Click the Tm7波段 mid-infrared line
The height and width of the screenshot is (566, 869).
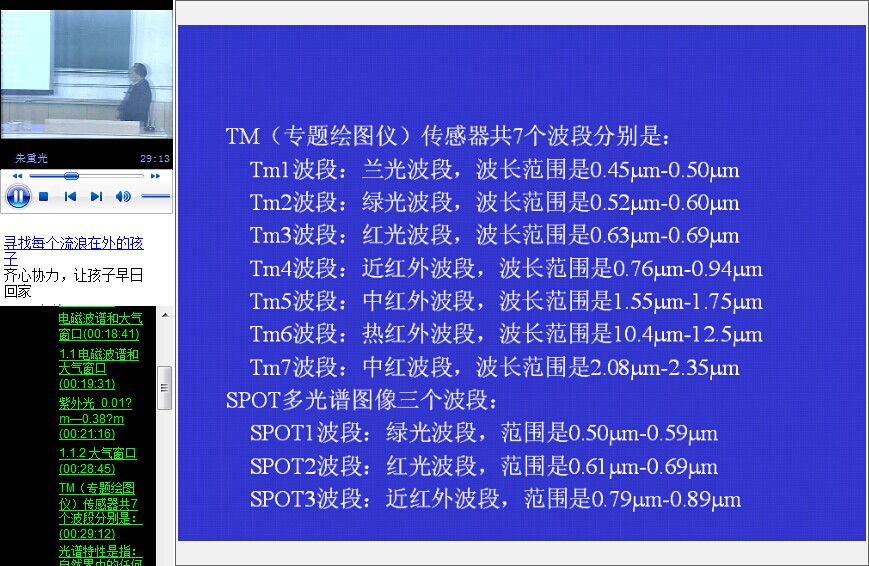click(494, 368)
